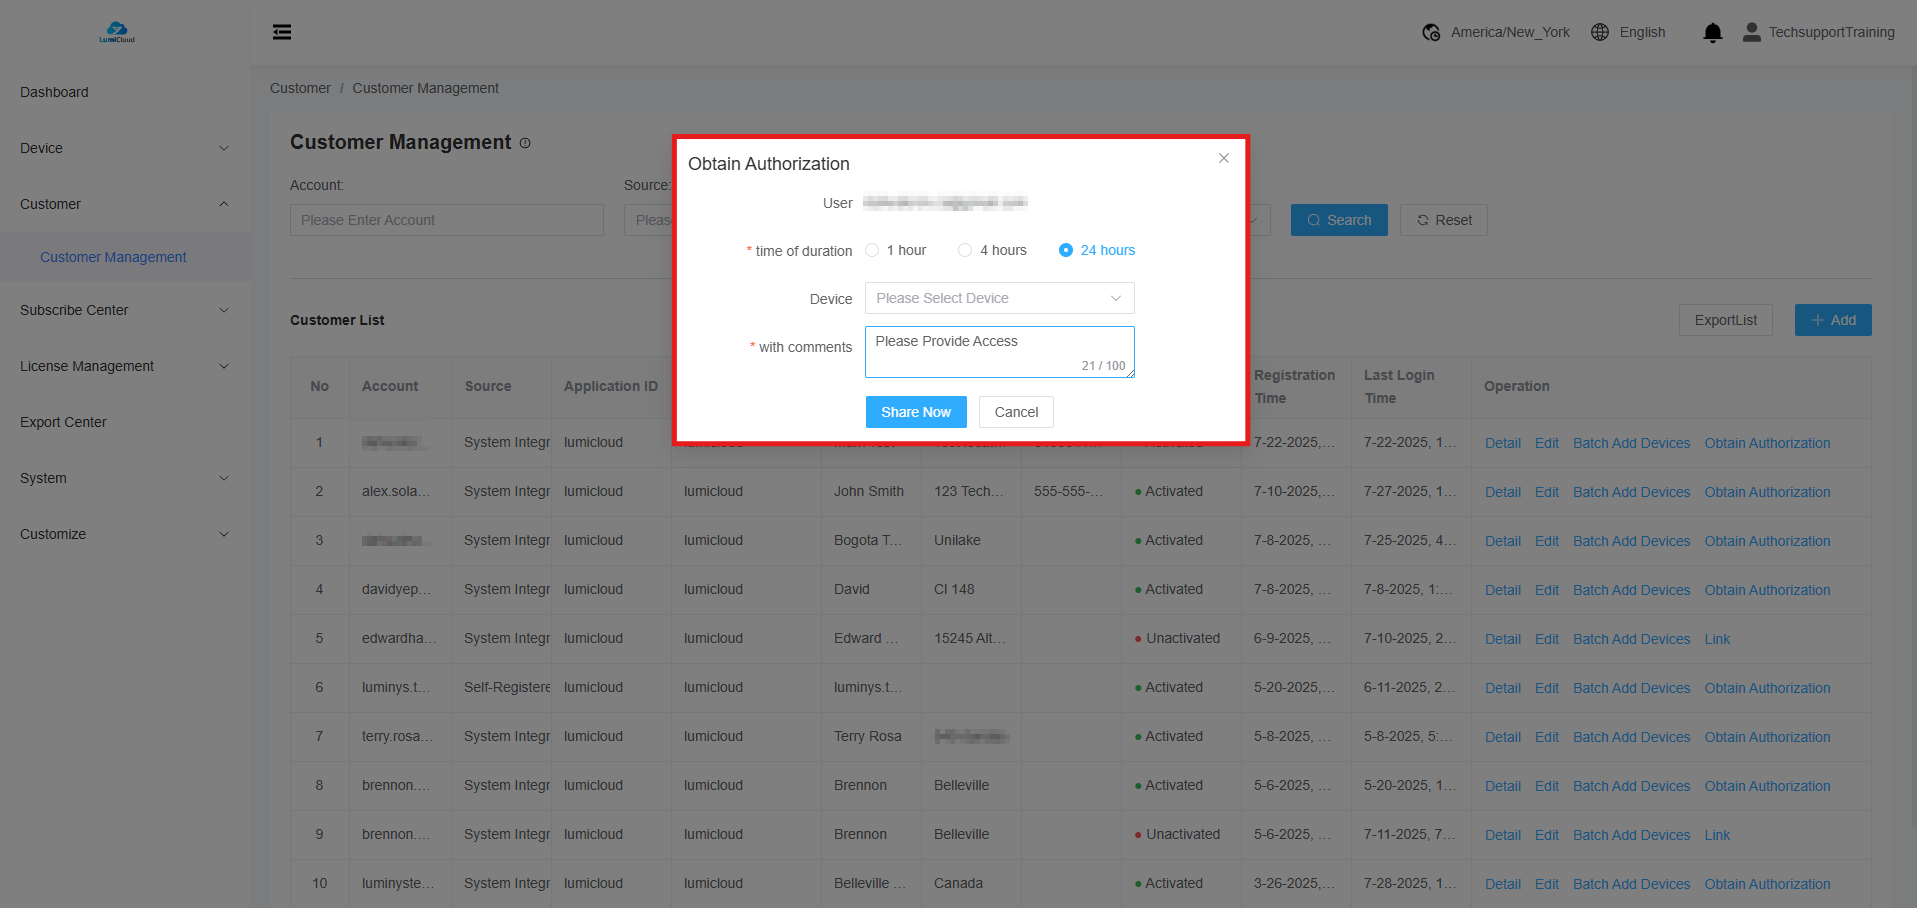
Task: Click into the comments text area
Action: click(x=999, y=351)
